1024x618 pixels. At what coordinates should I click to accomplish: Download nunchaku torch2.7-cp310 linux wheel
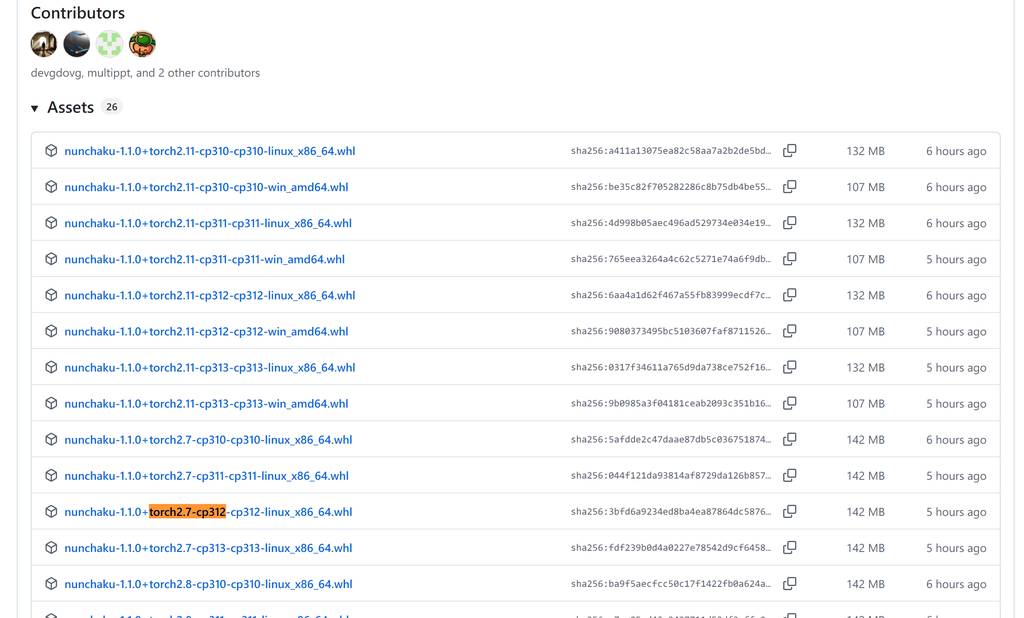(x=208, y=439)
